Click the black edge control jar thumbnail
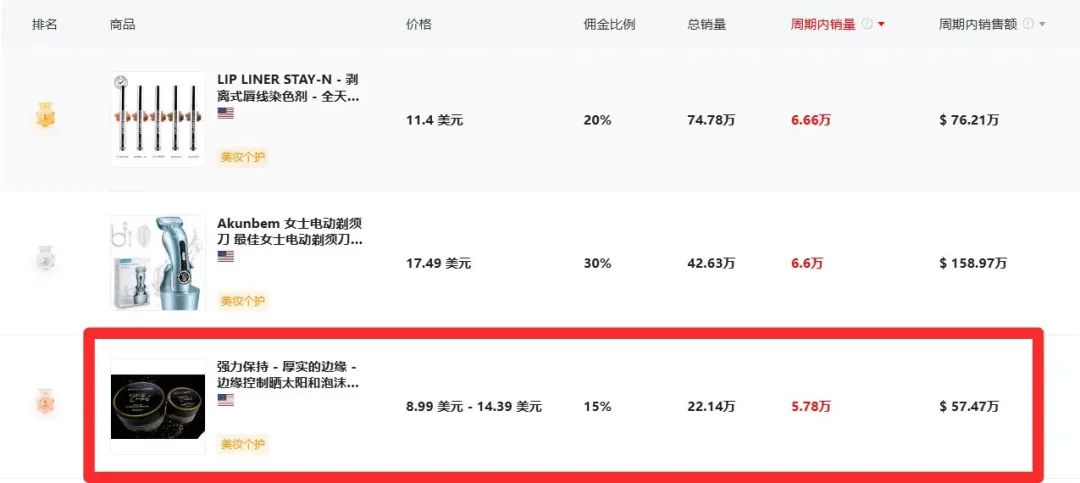 tap(157, 406)
